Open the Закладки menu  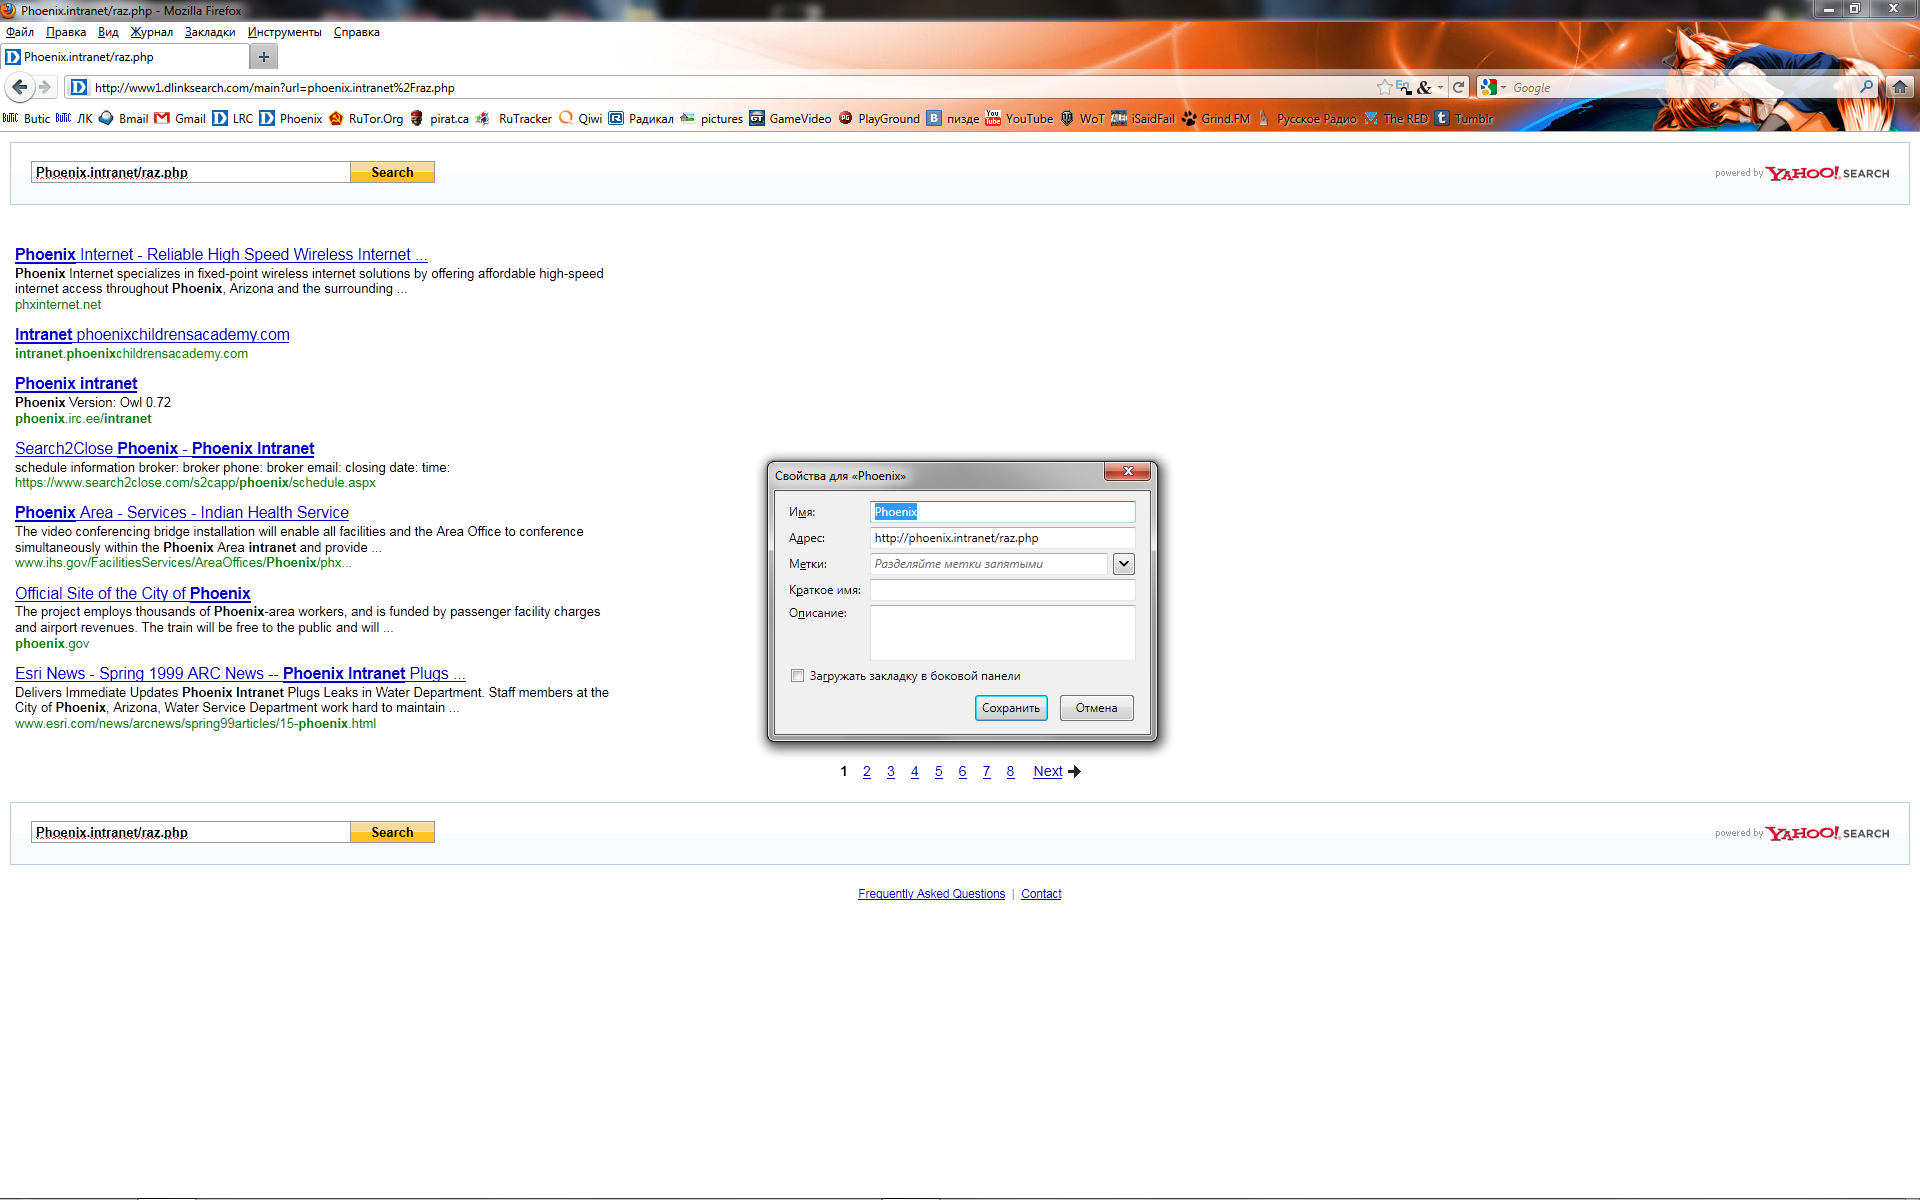click(210, 32)
